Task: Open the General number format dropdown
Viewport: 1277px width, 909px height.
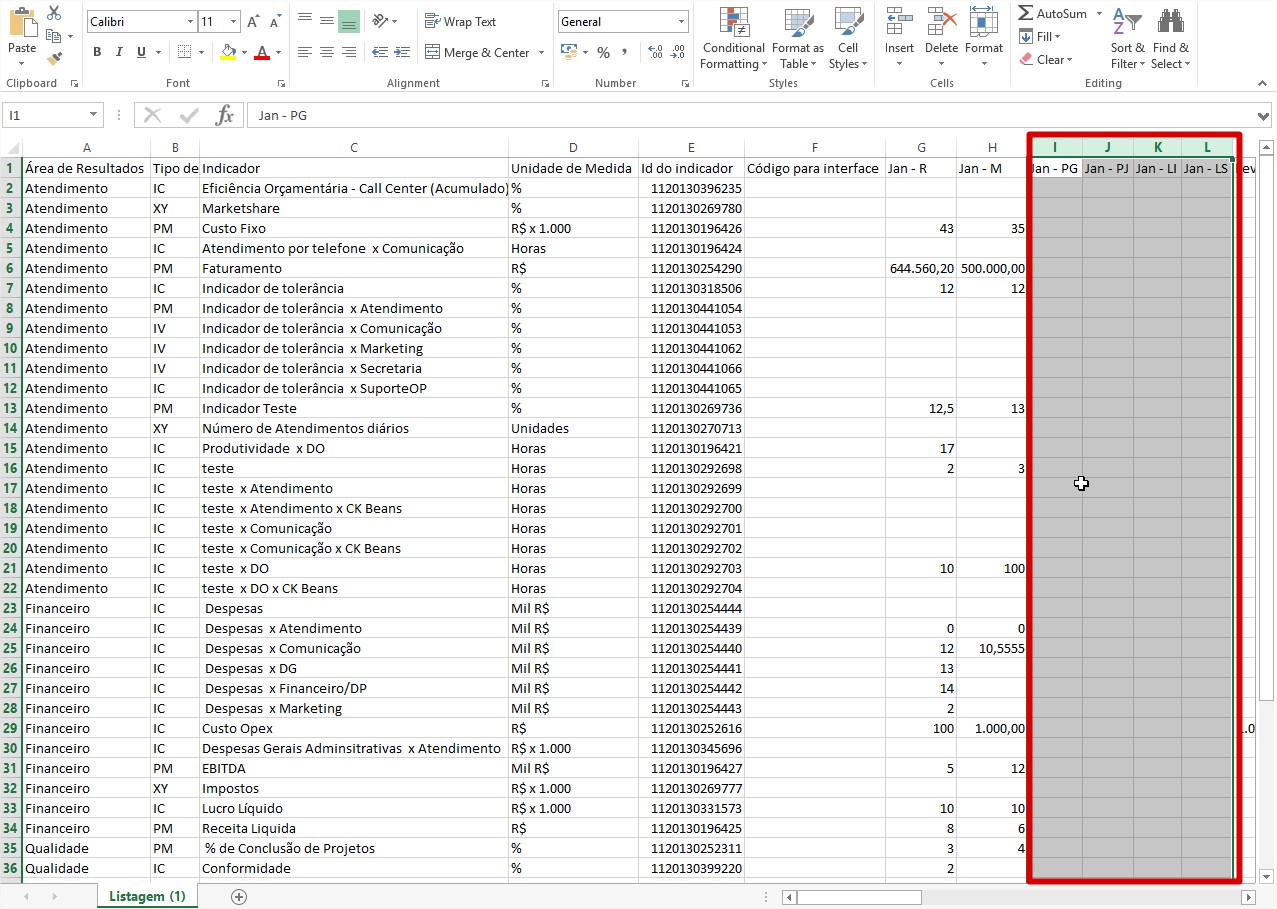Action: pos(681,21)
